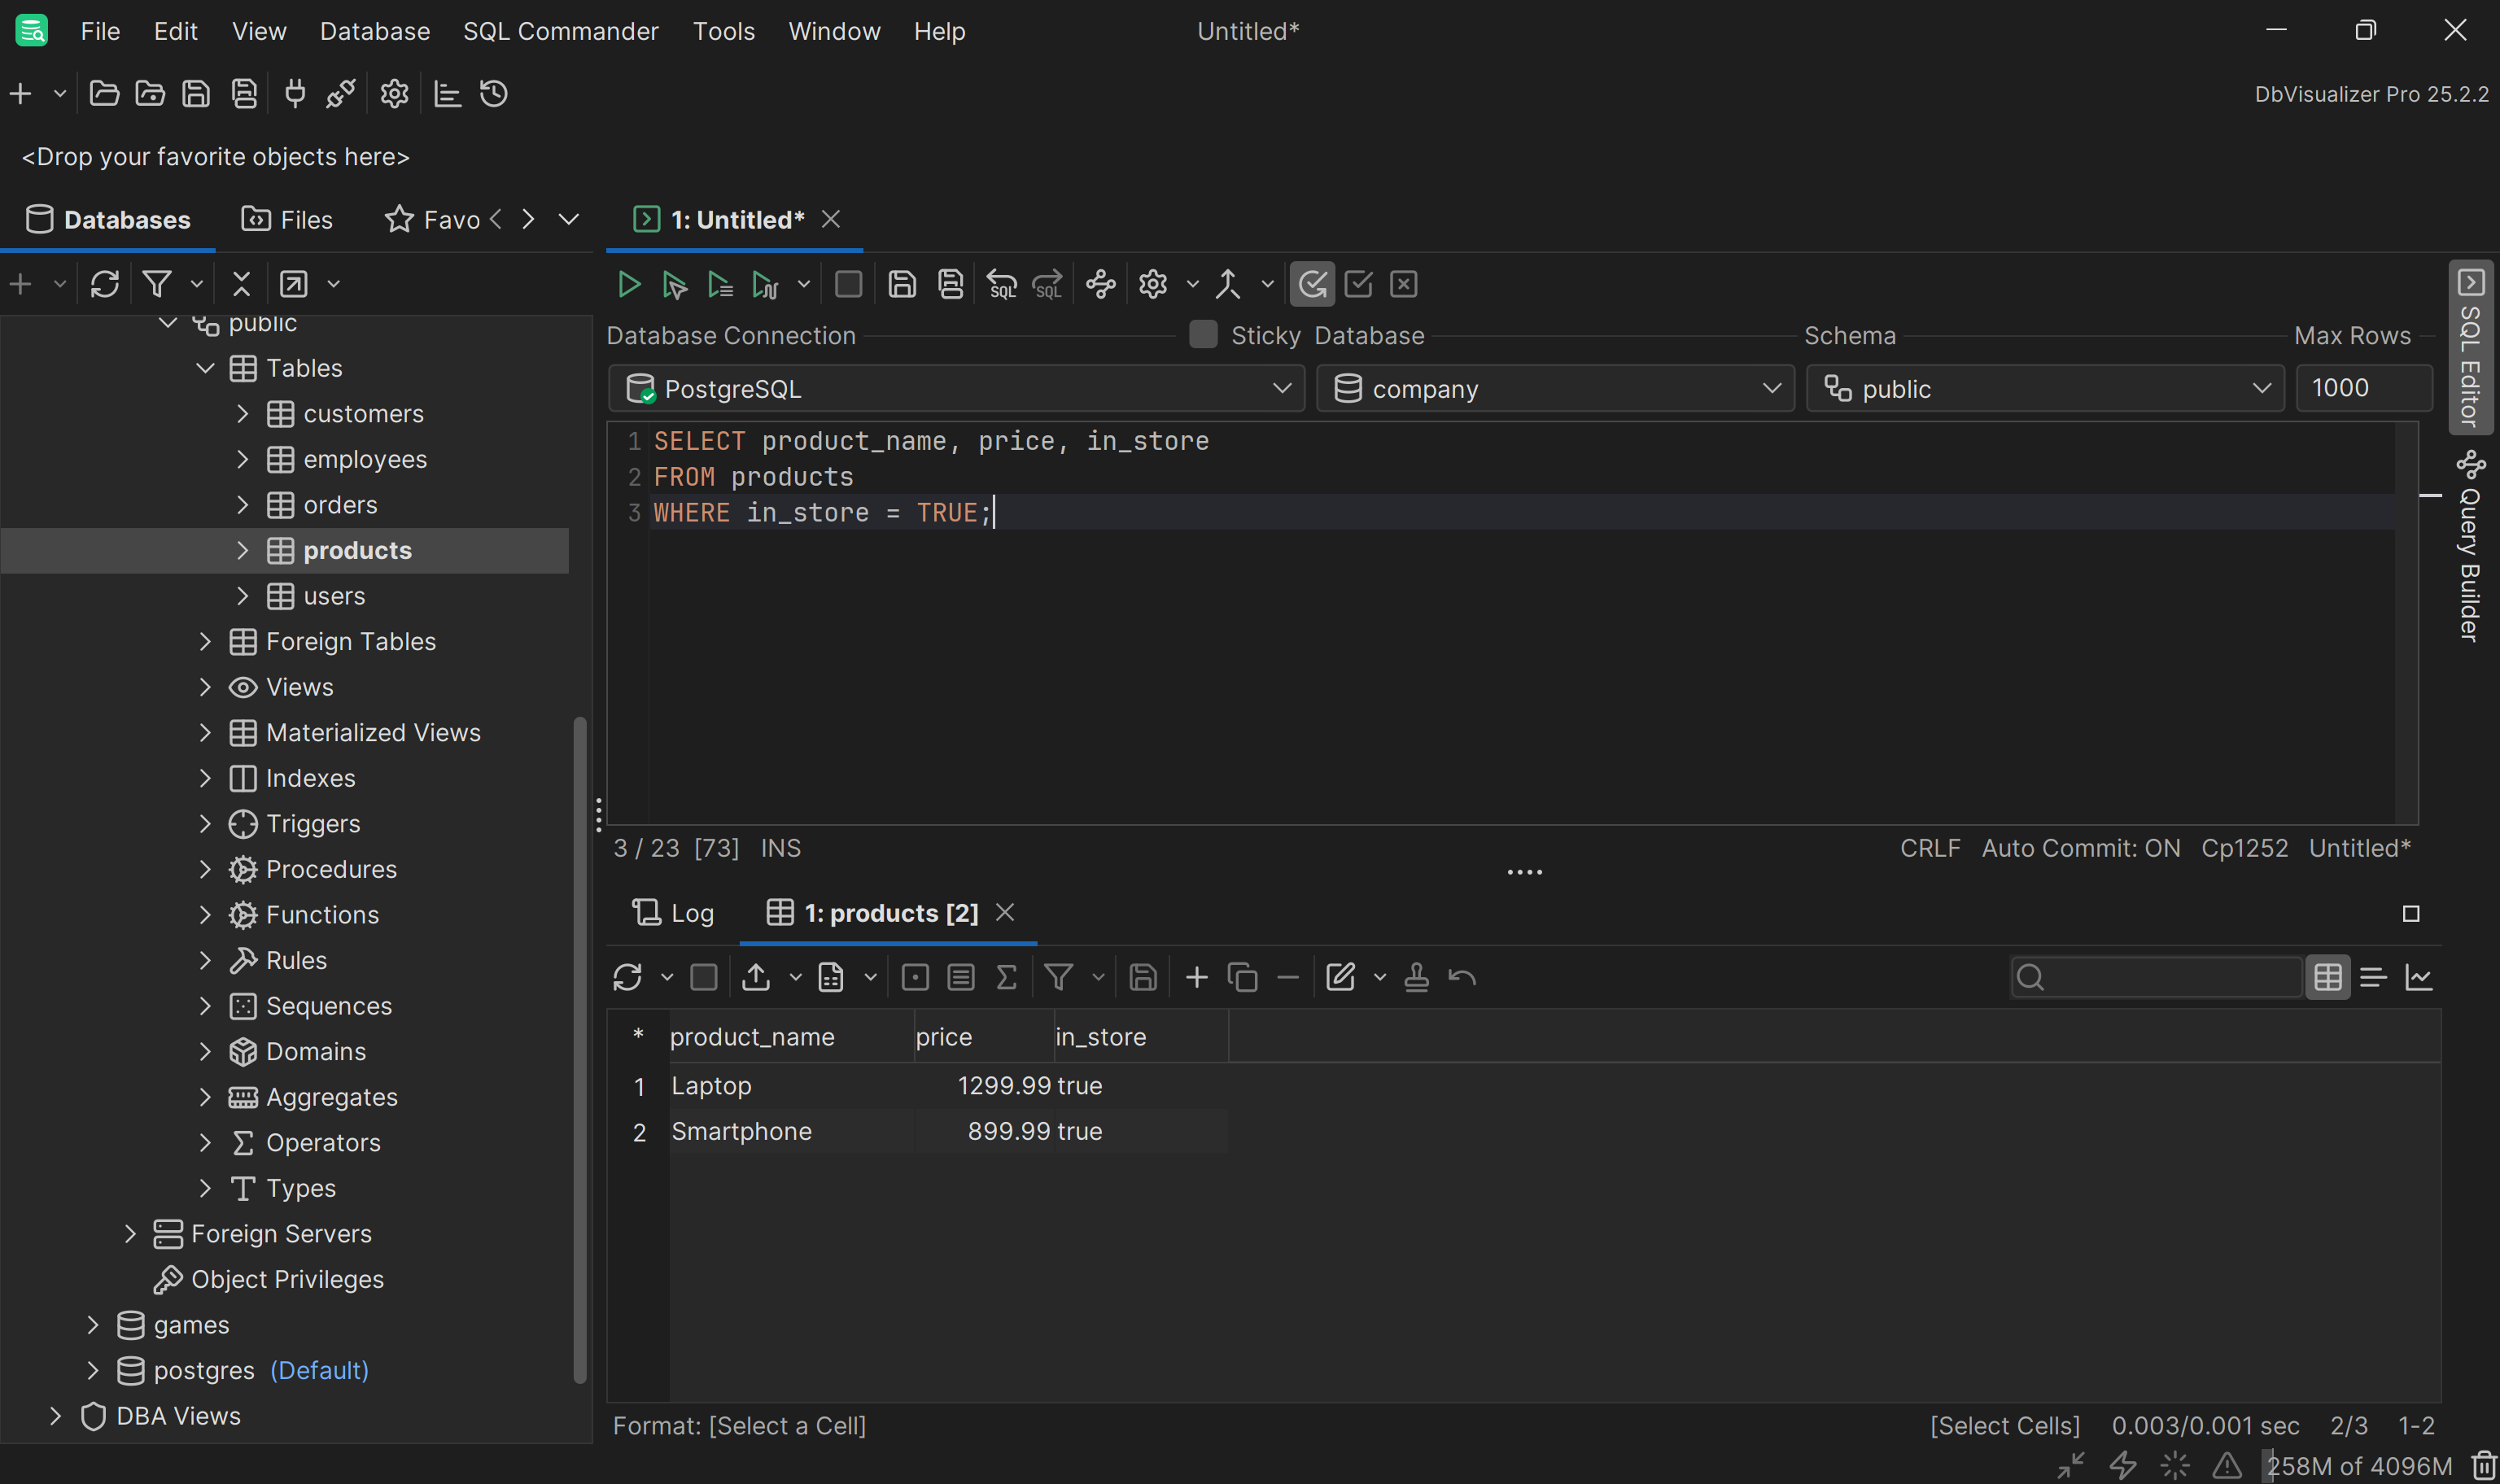Click the undo arrow in grid toolbar
This screenshot has width=2500, height=1484.
(1462, 977)
